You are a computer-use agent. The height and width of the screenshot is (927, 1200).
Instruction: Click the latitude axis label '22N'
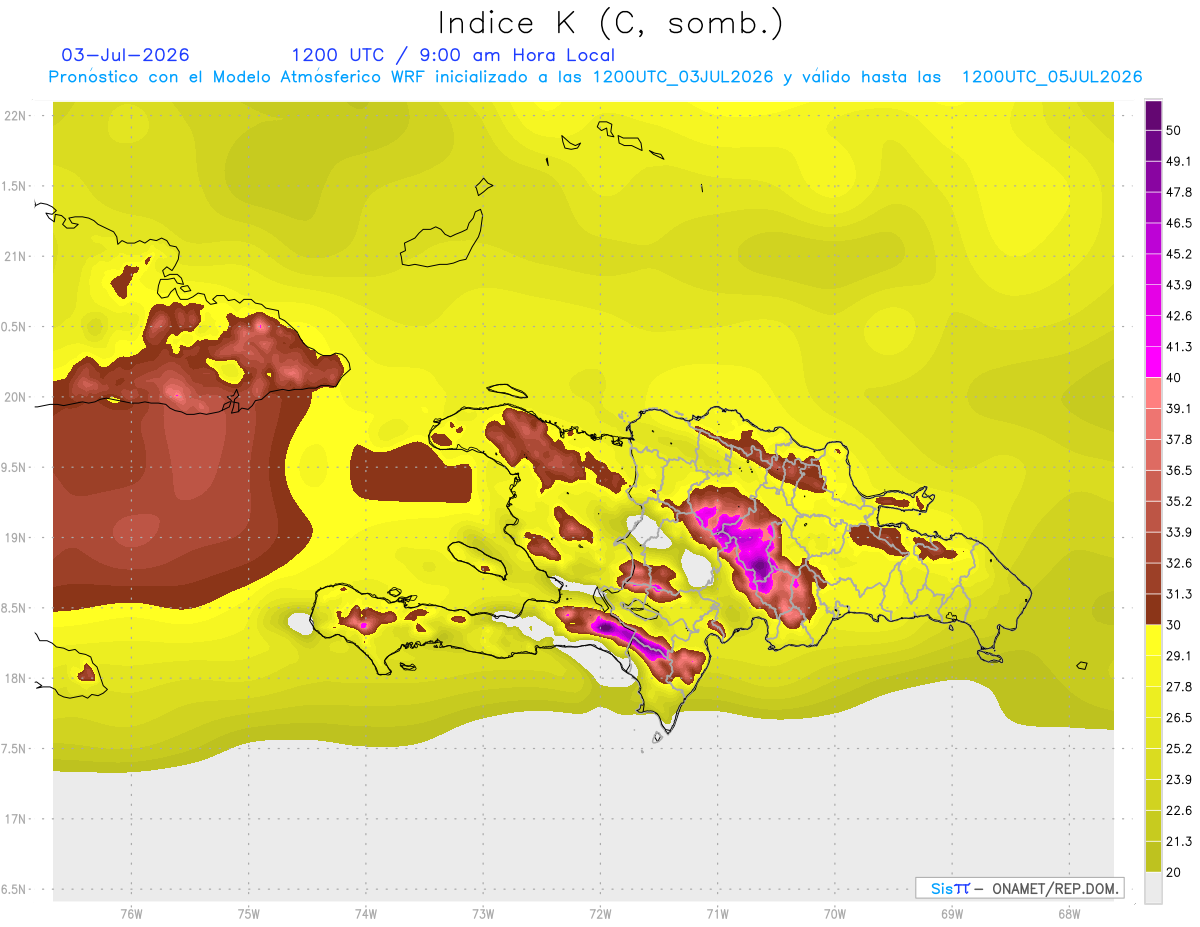click(x=17, y=116)
